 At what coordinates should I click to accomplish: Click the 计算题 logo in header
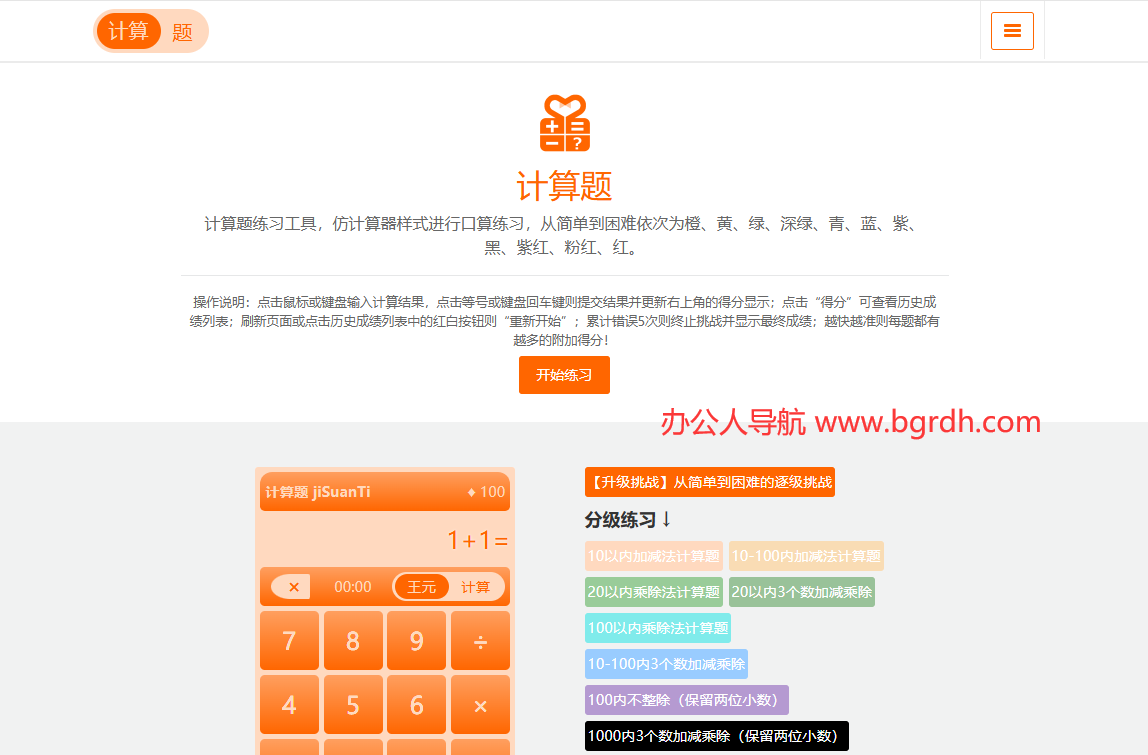pyautogui.click(x=151, y=31)
